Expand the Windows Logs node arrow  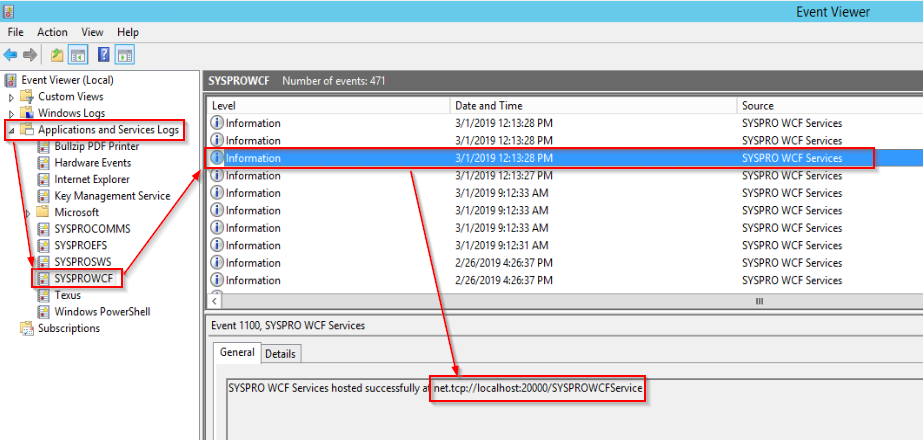11,114
